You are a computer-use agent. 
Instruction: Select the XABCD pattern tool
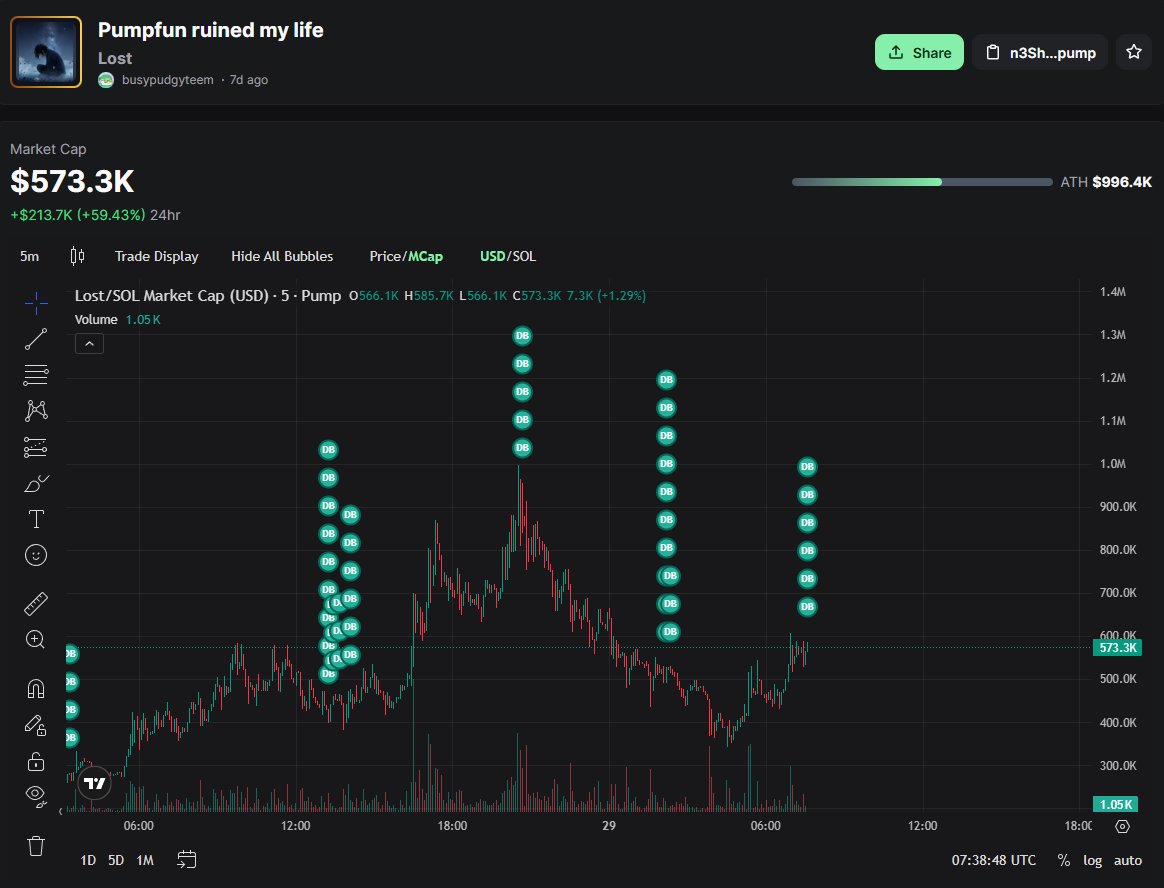click(x=36, y=411)
